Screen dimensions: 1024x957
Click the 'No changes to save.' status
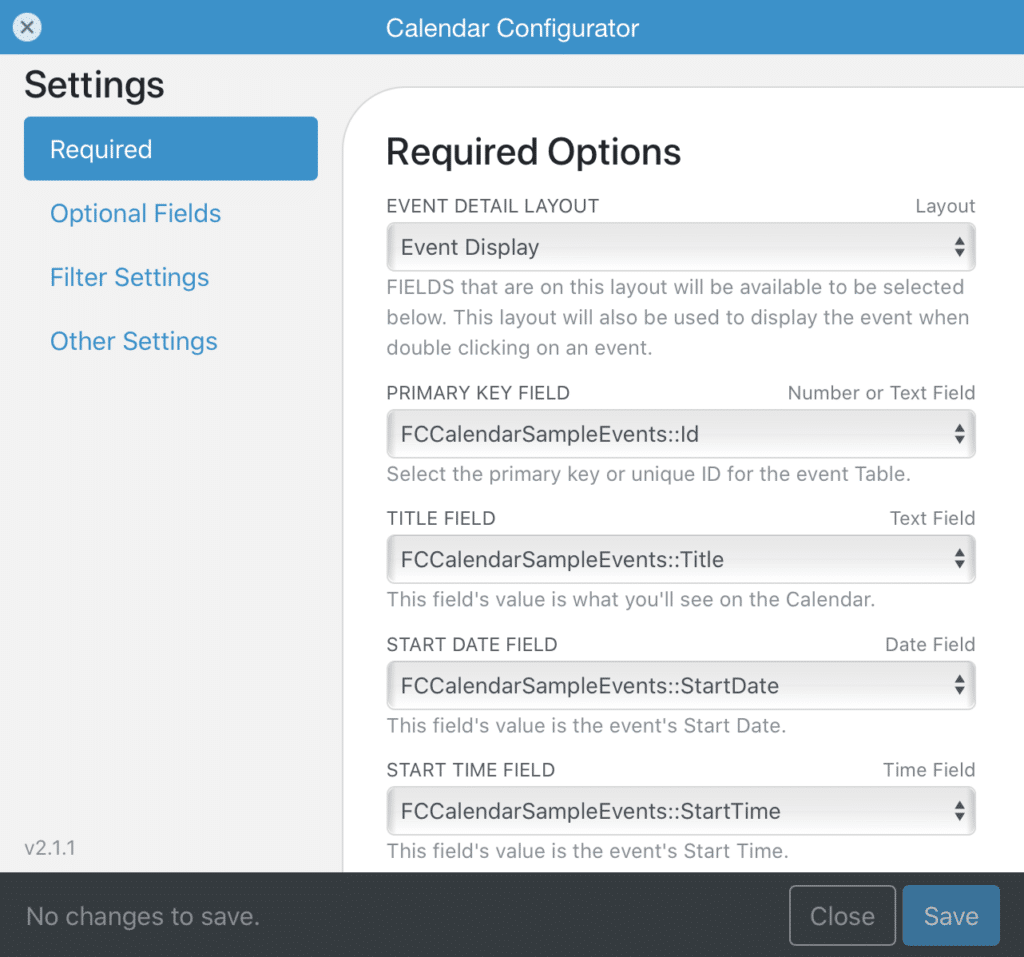(x=143, y=916)
